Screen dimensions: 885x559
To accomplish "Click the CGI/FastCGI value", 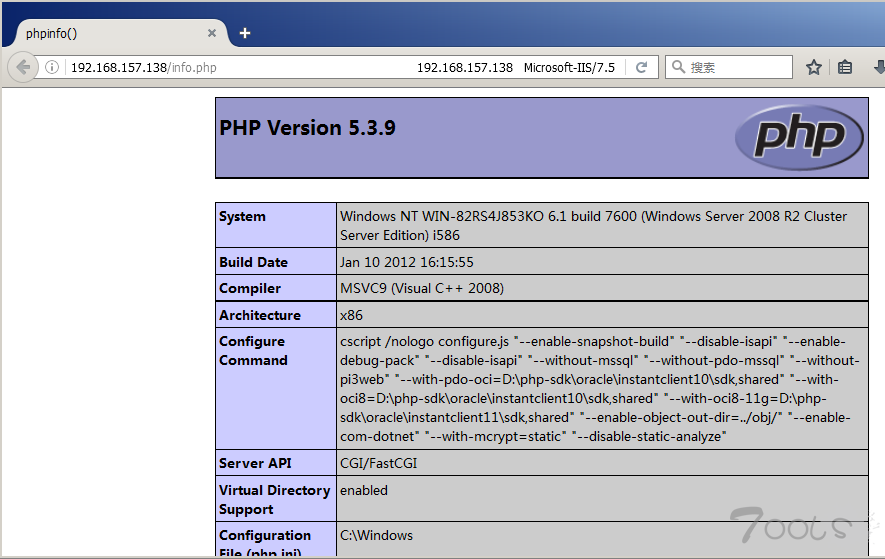I will pyautogui.click(x=378, y=463).
